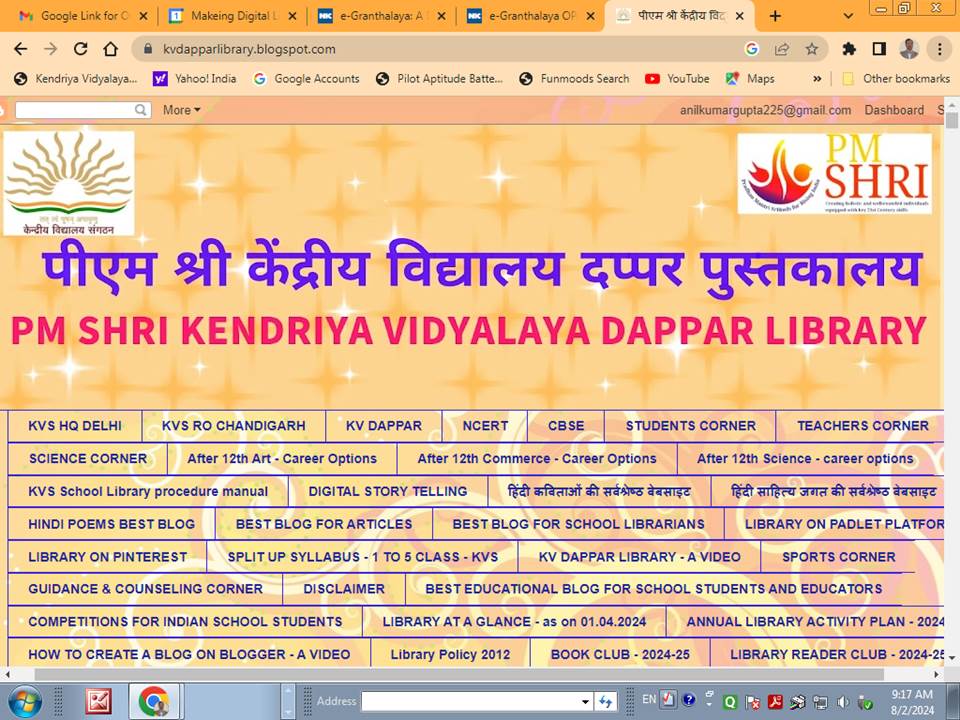Open the YouTube bookmark
Image resolution: width=960 pixels, height=720 pixels.
(x=677, y=78)
